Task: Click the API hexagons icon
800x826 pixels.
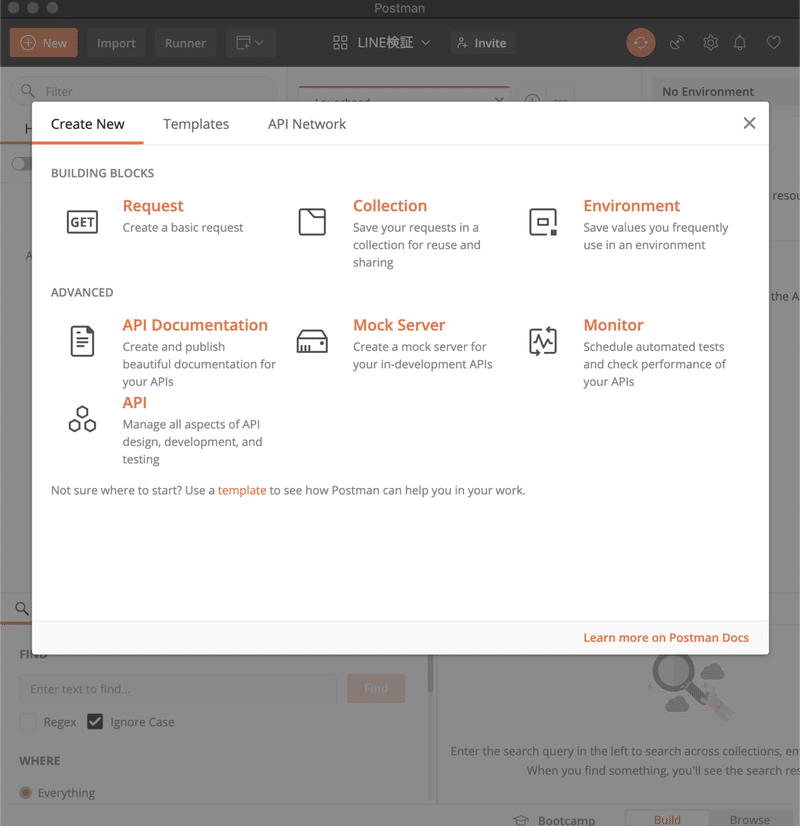Action: click(x=82, y=419)
